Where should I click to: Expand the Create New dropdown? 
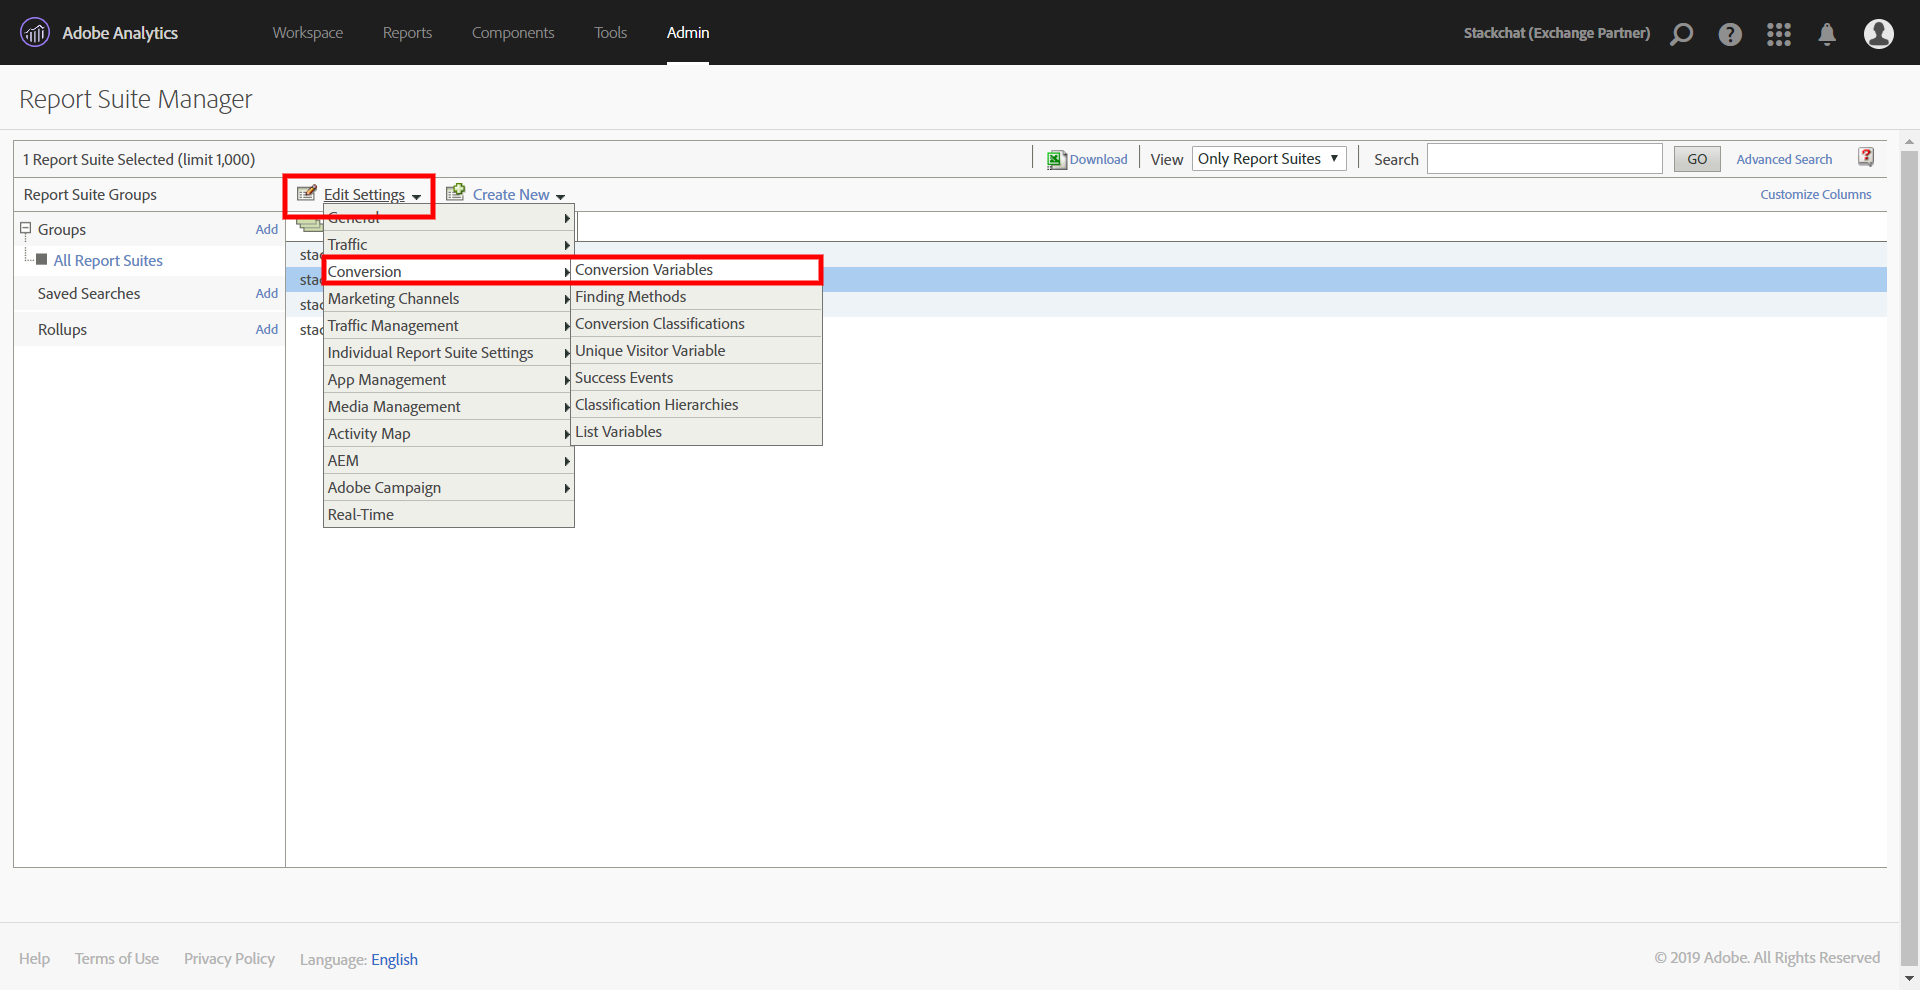[519, 195]
